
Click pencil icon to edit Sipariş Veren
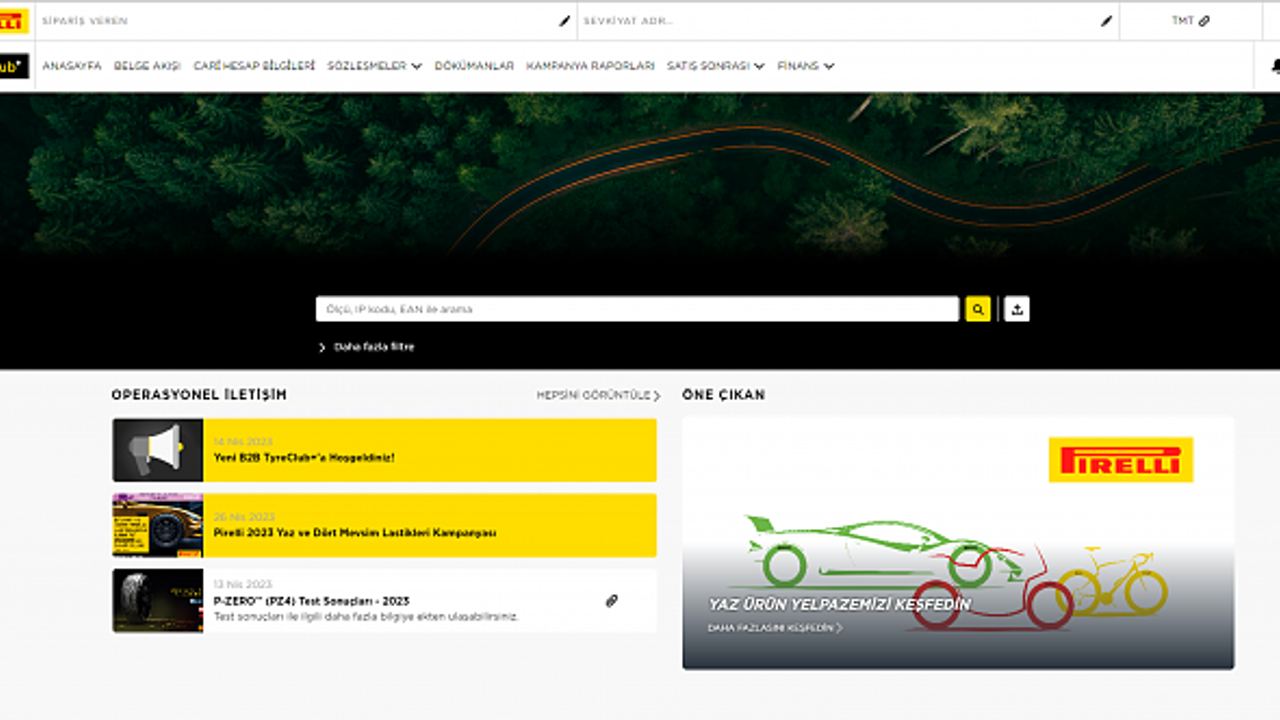tap(564, 21)
